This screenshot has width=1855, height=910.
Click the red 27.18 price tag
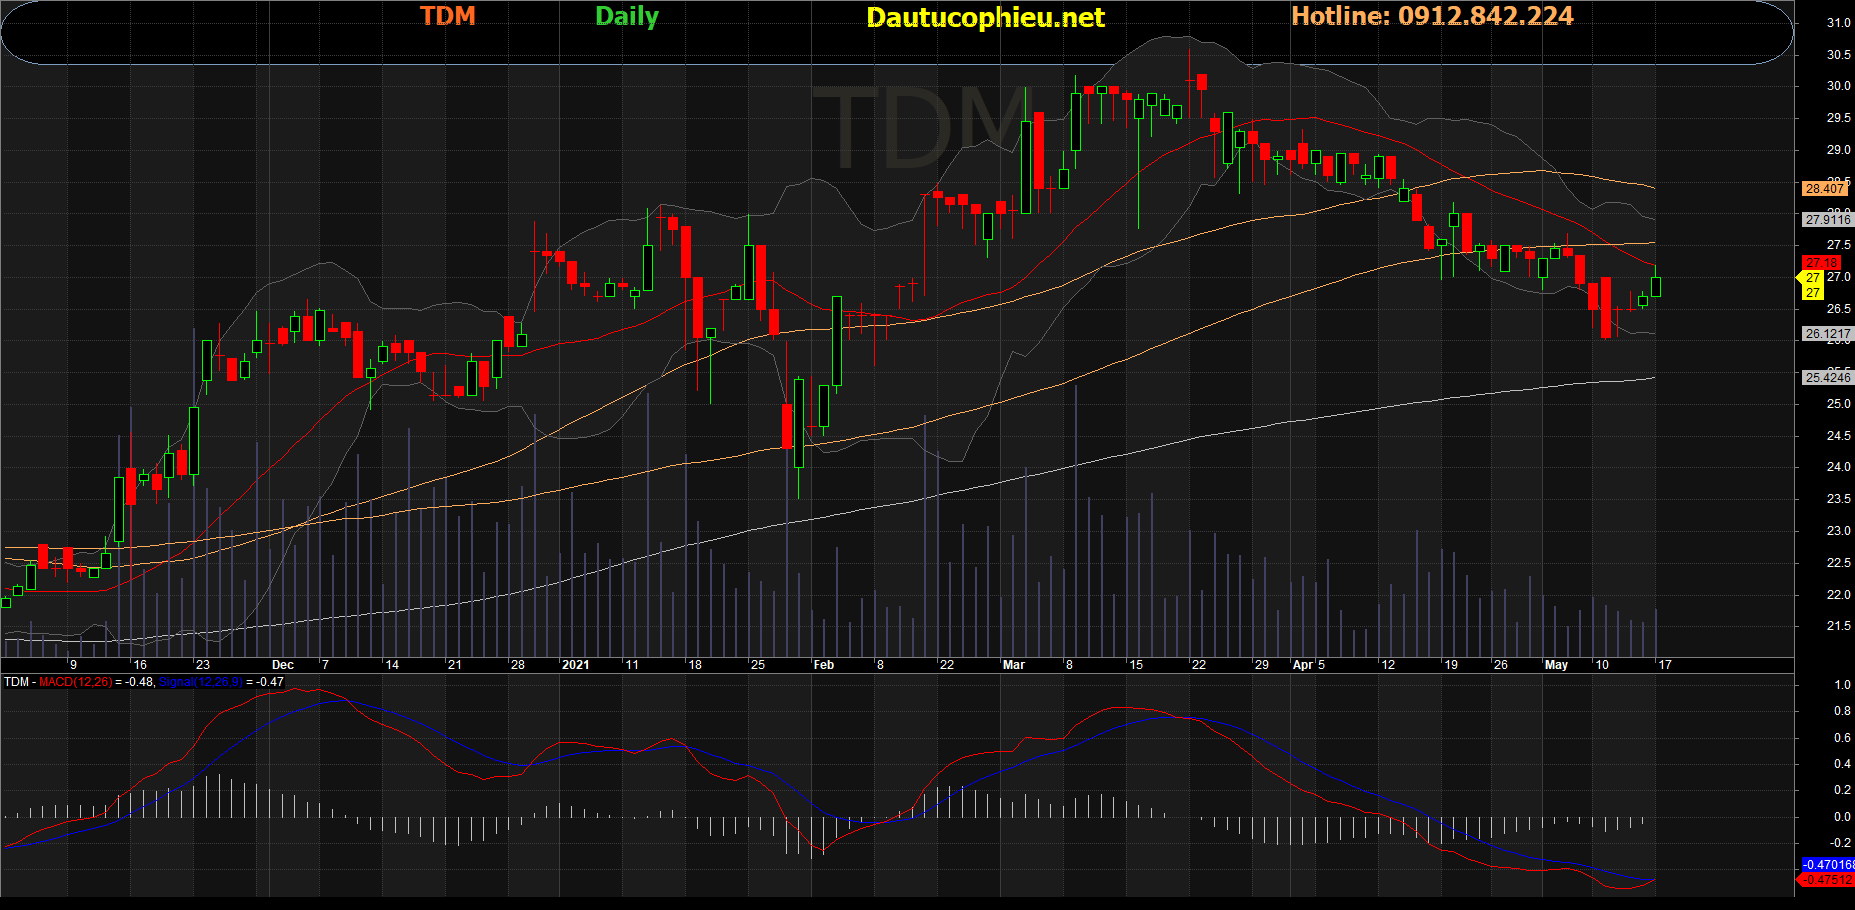point(1822,263)
